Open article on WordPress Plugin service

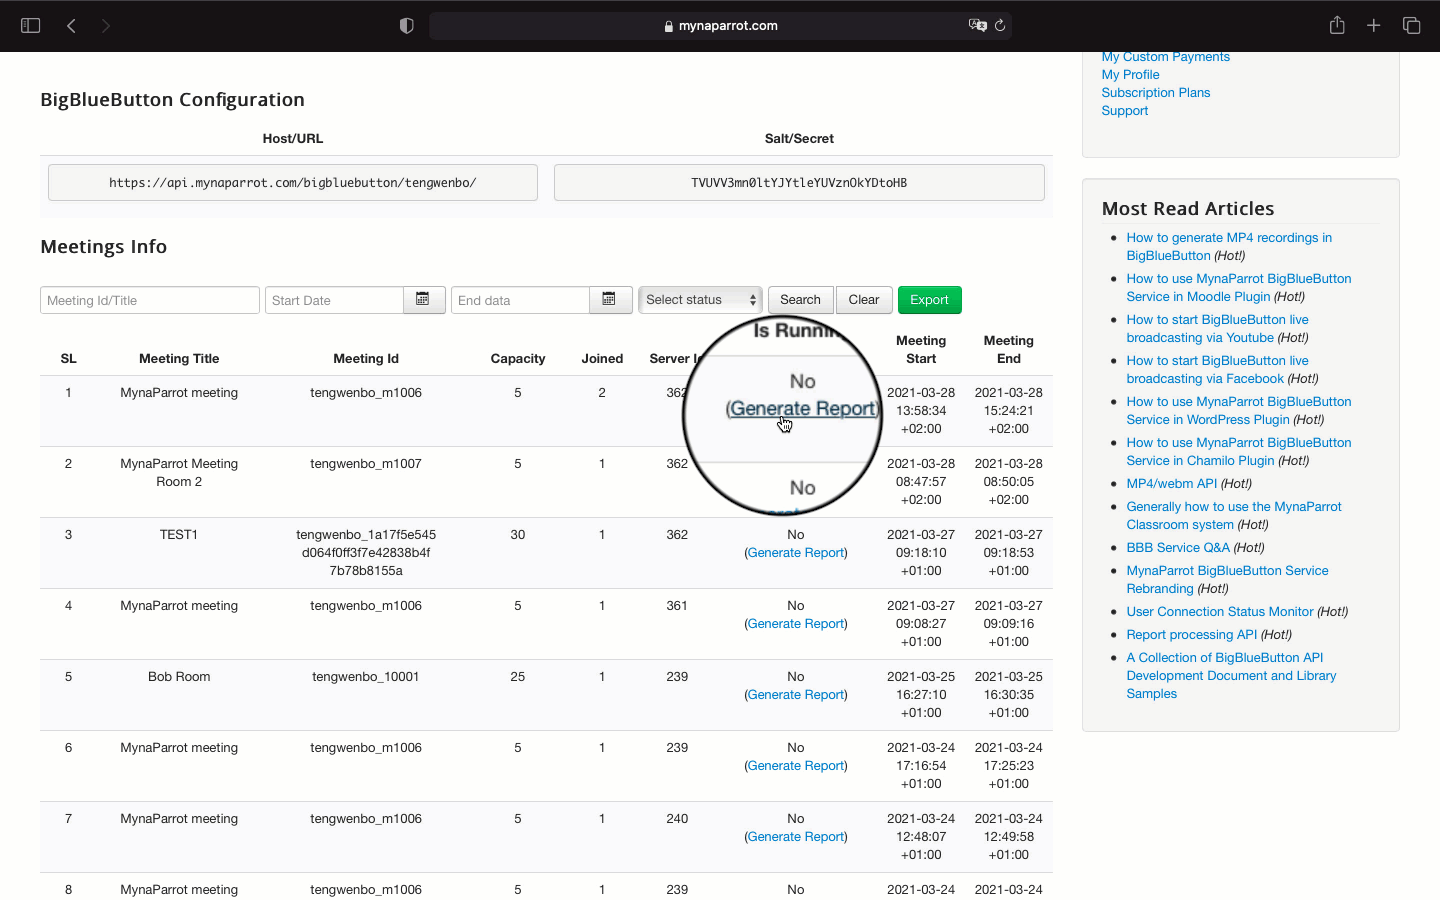pyautogui.click(x=1238, y=411)
